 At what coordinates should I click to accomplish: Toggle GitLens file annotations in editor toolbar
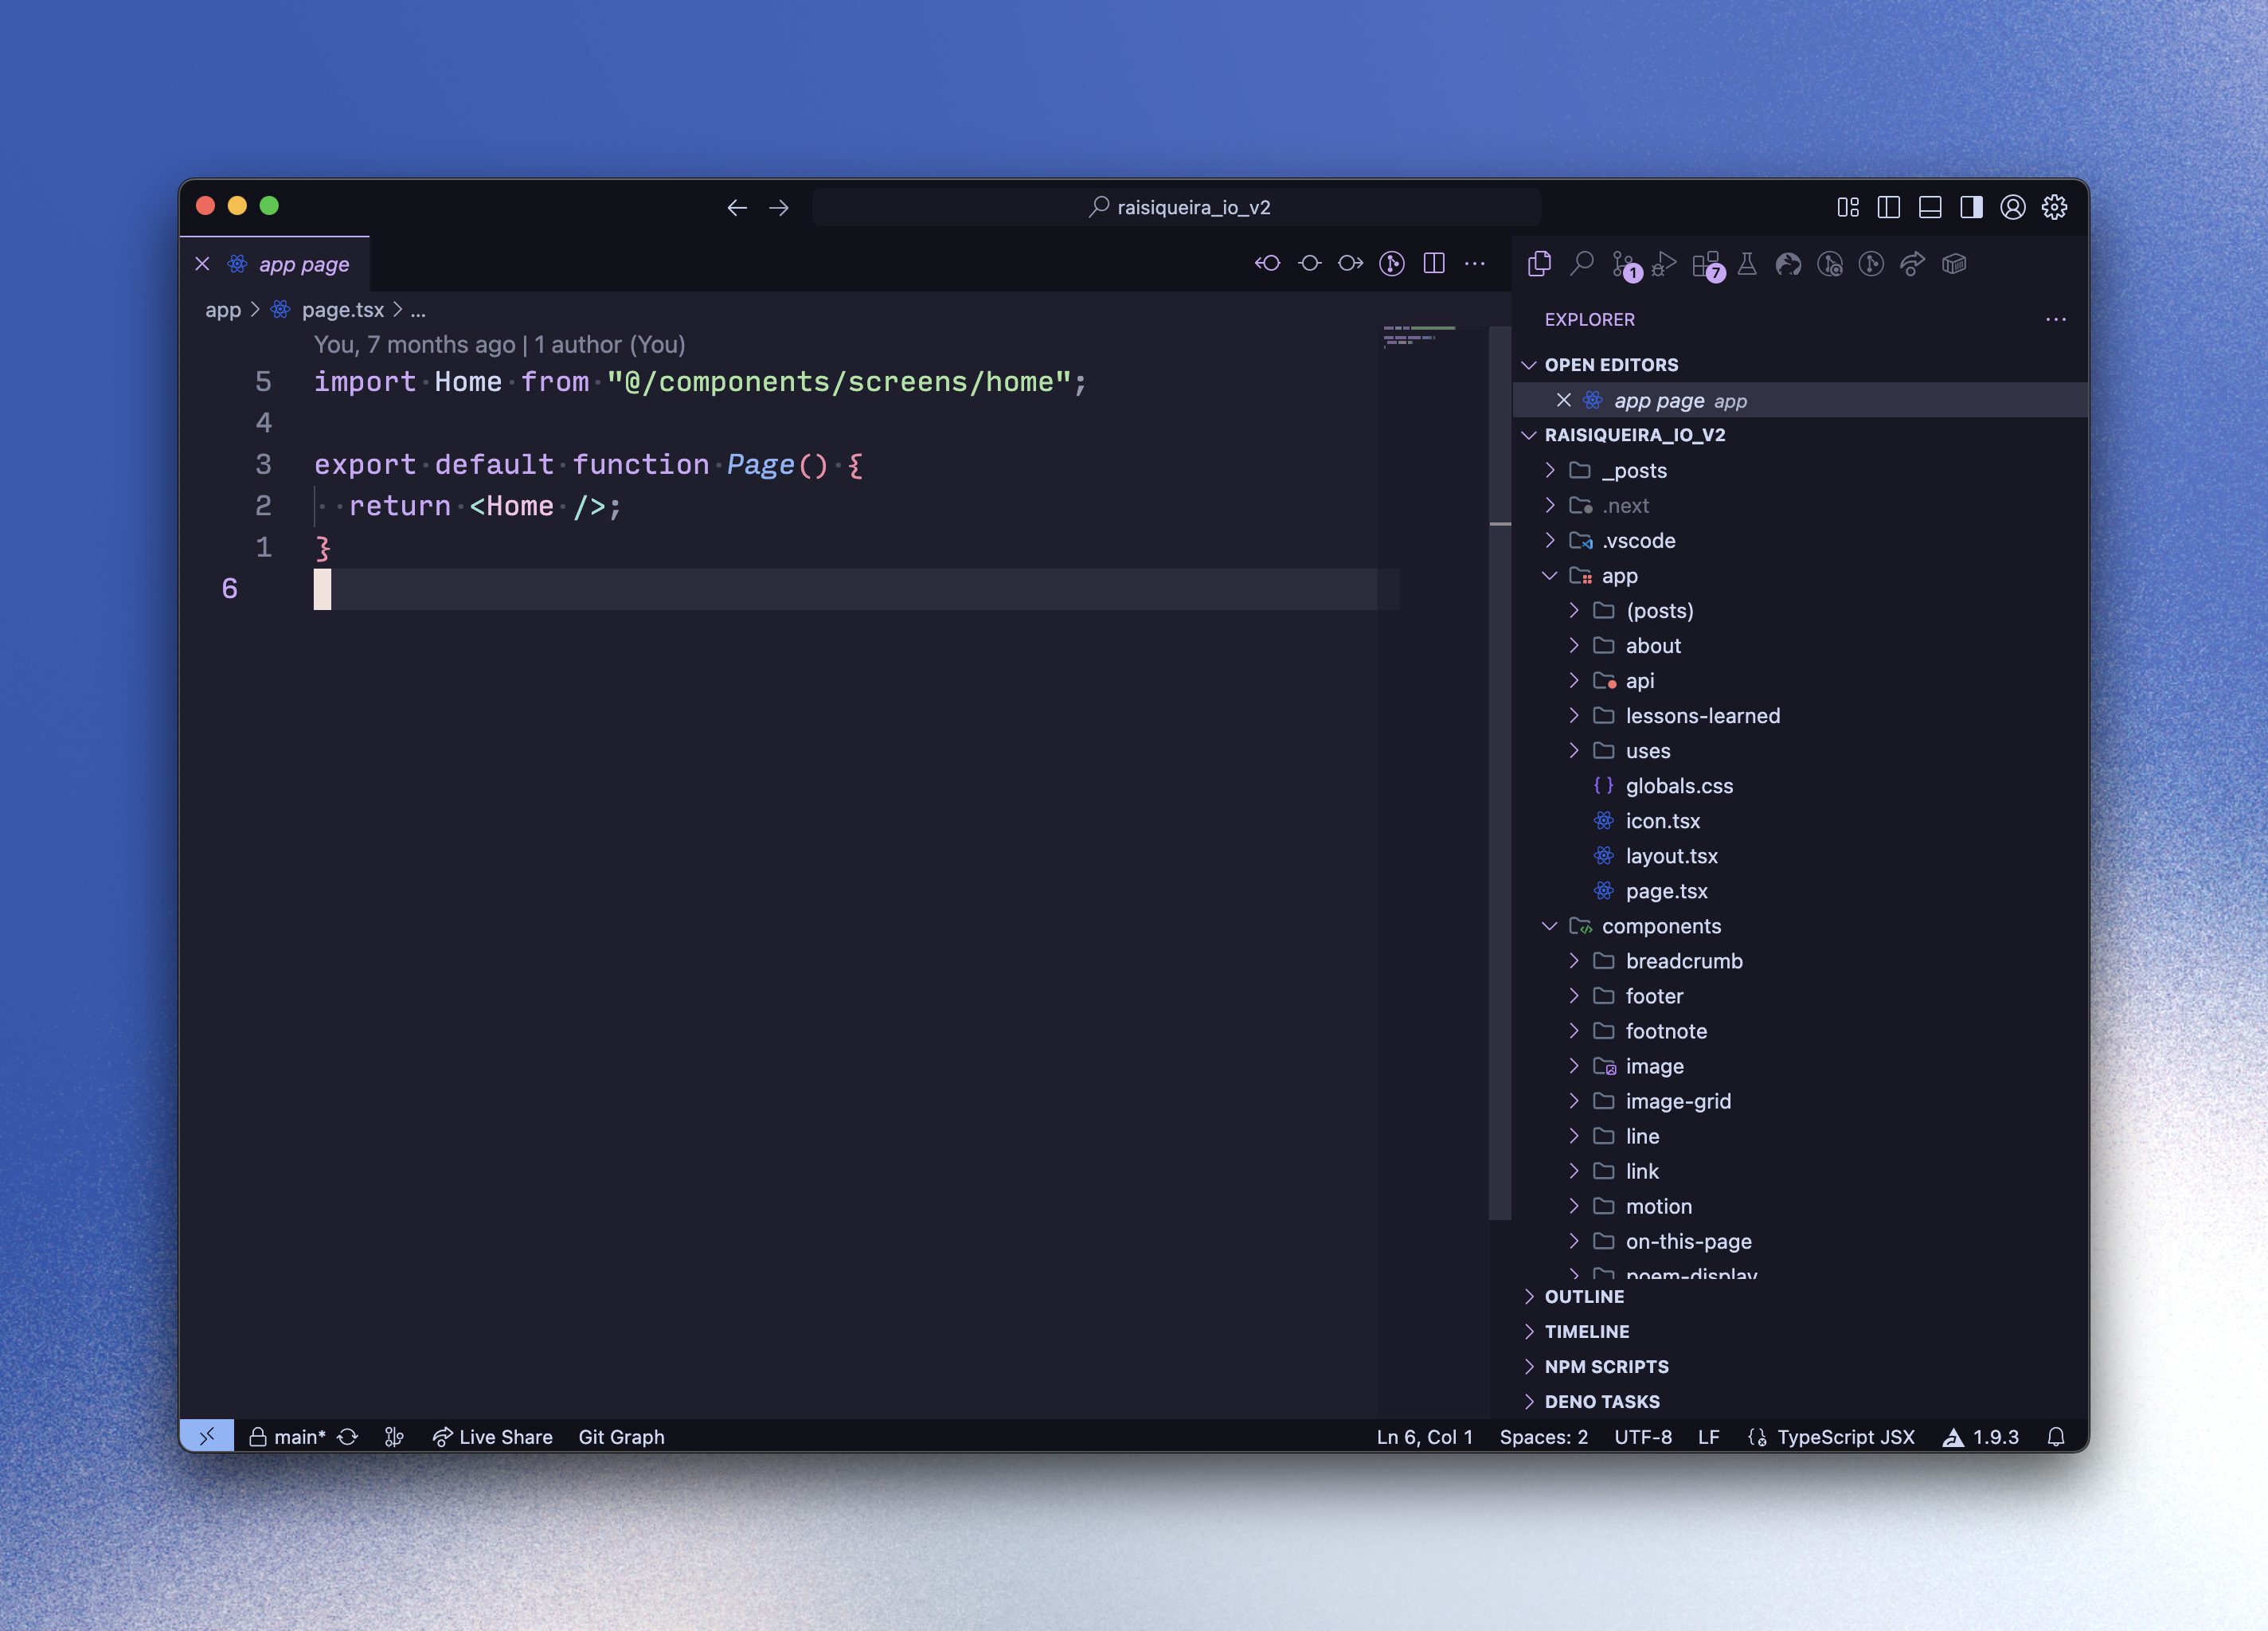1392,263
